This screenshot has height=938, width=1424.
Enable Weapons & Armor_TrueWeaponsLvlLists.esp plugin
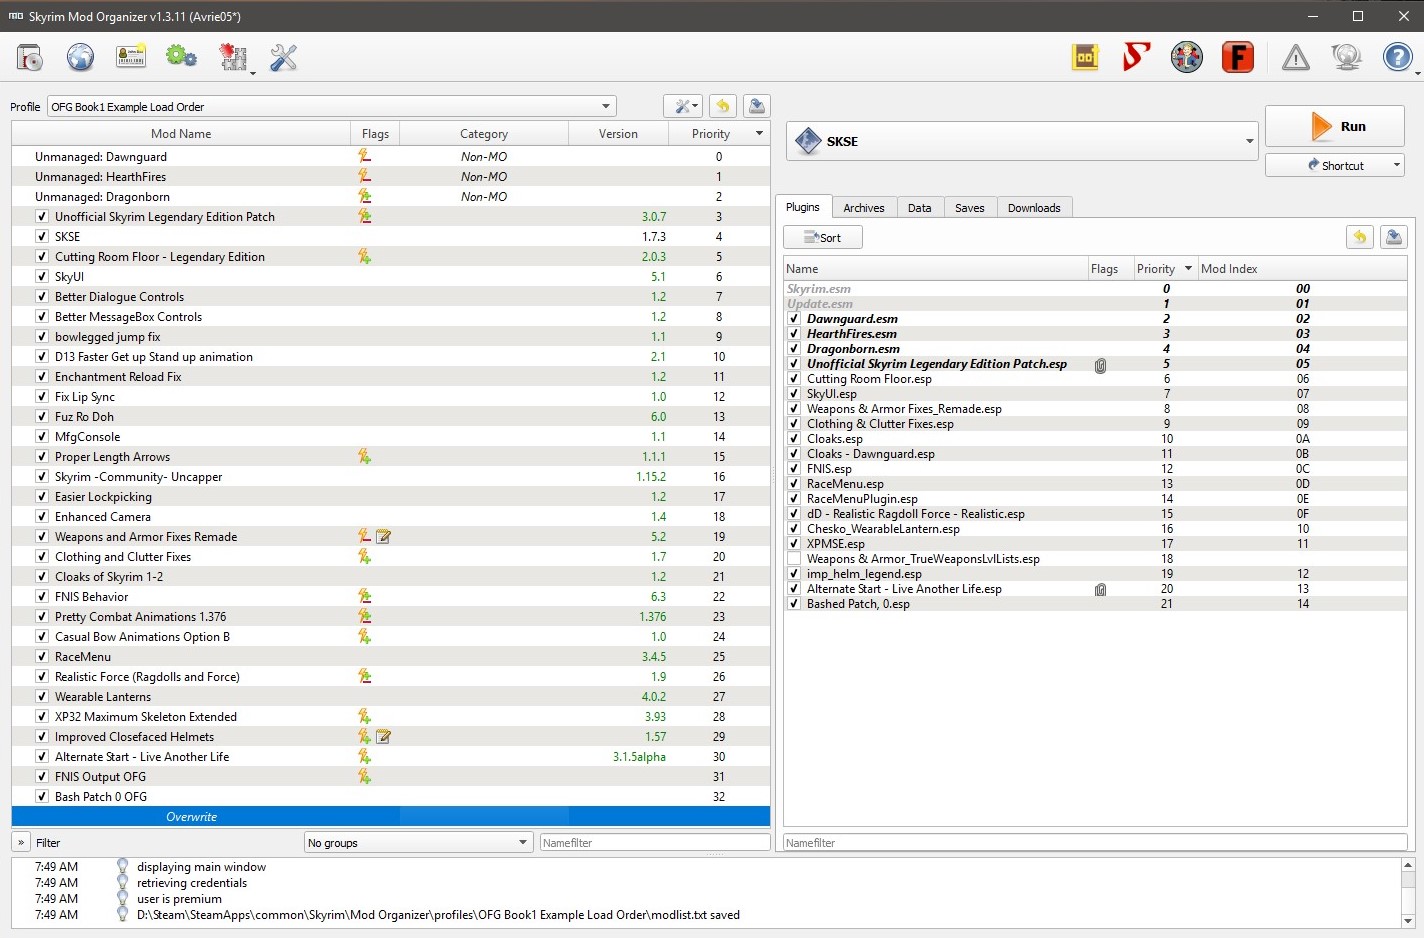click(794, 559)
